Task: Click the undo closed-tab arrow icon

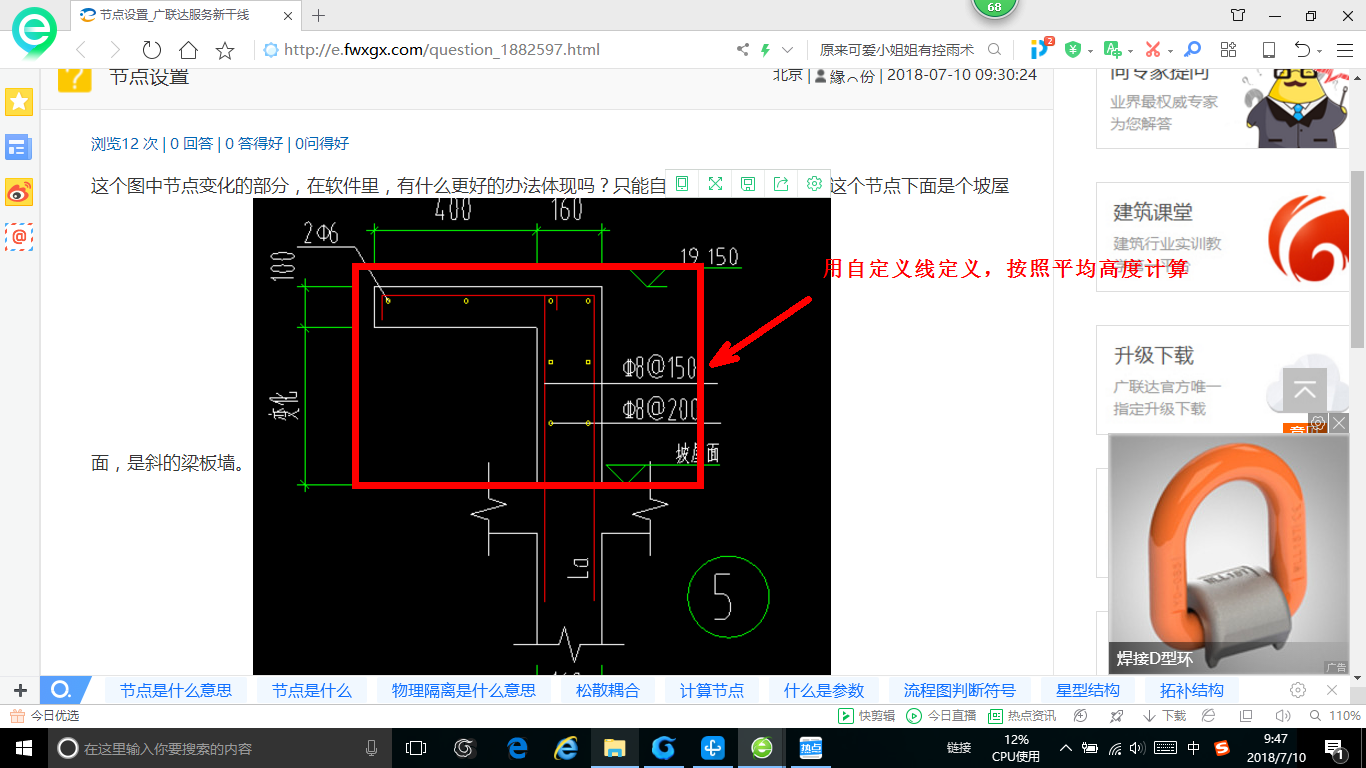Action: click(x=1302, y=50)
